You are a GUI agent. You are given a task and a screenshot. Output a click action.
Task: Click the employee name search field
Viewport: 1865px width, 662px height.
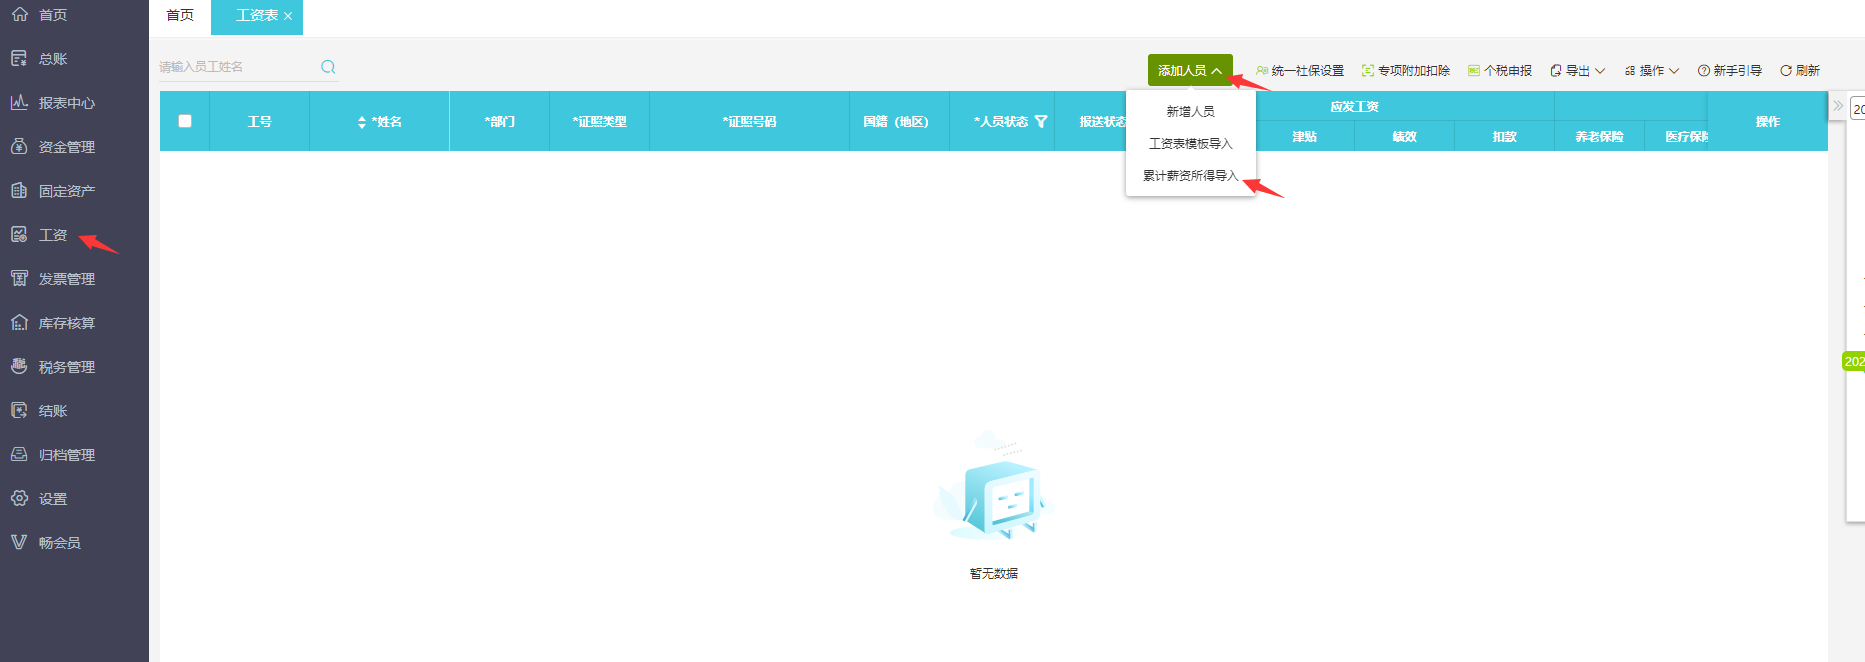[x=235, y=67]
